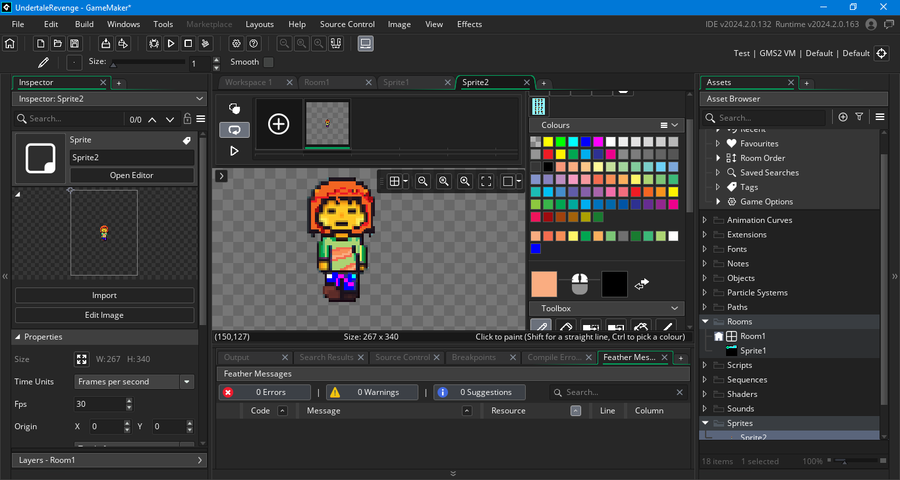Toggle onion skin icon in the frame panel
Viewport: 900px width, 480px height.
pos(234,109)
